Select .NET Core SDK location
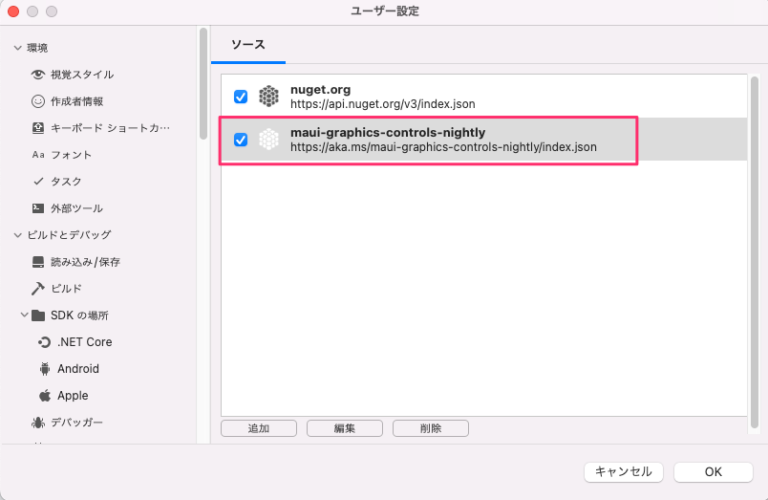768x500 pixels. click(85, 342)
